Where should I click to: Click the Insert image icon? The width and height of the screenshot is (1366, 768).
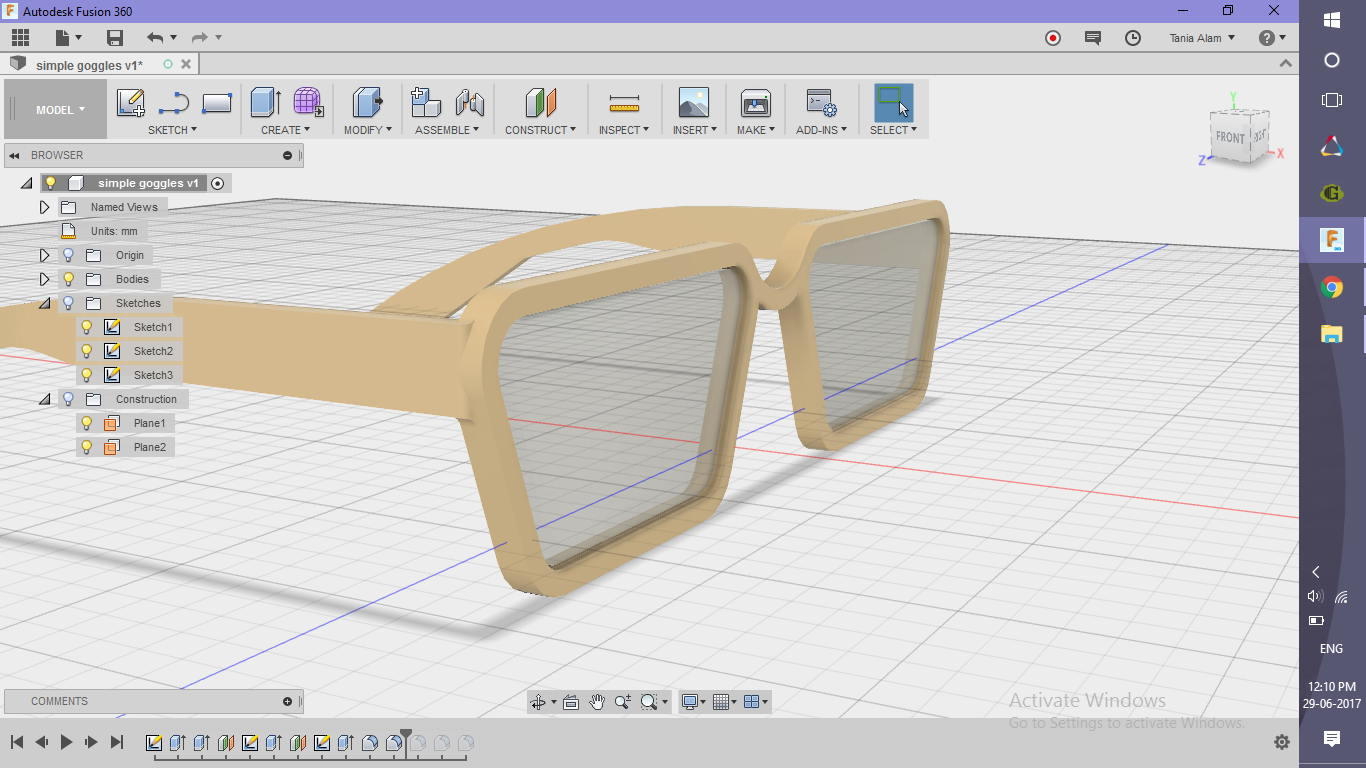coord(693,102)
